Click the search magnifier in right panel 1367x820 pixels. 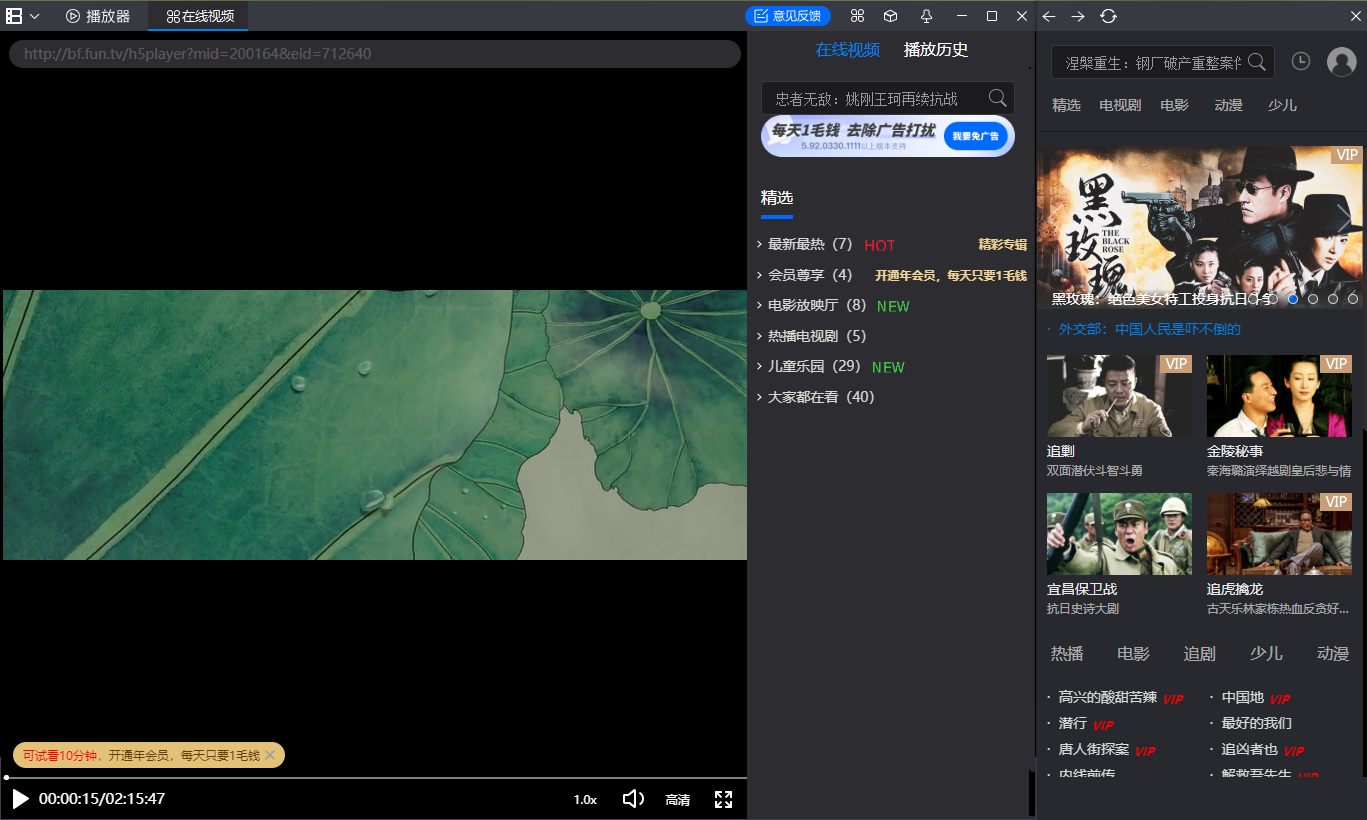[x=1258, y=61]
